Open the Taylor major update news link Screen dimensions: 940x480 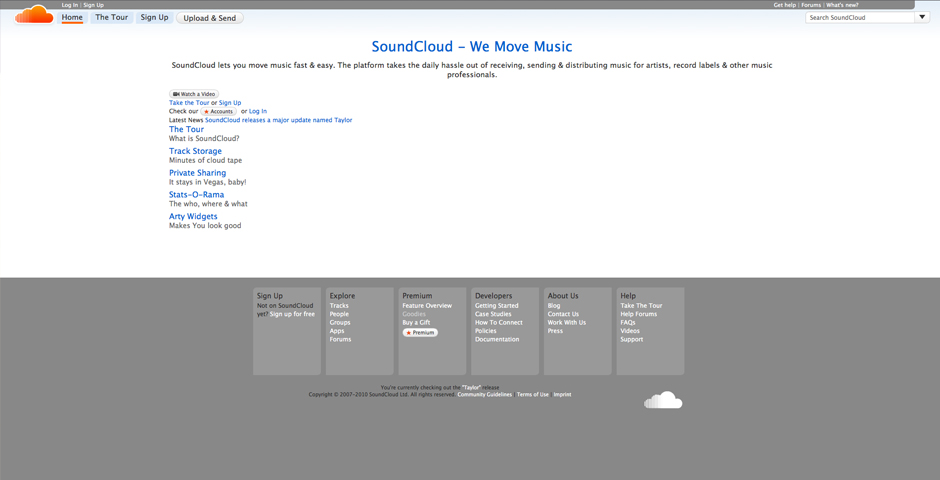(x=279, y=120)
